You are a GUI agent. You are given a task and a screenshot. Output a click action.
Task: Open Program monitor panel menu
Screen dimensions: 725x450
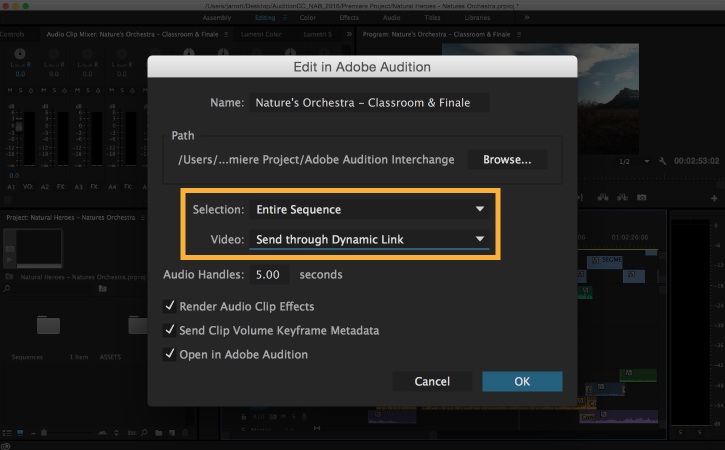click(519, 34)
